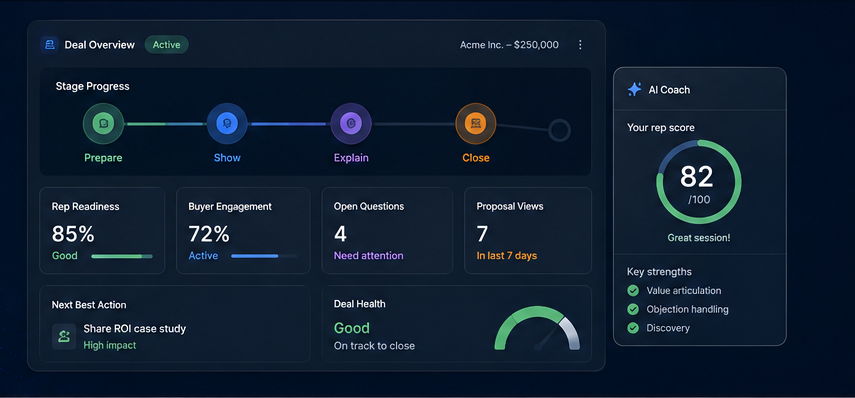Select the Explain stage circle icon

coord(351,124)
